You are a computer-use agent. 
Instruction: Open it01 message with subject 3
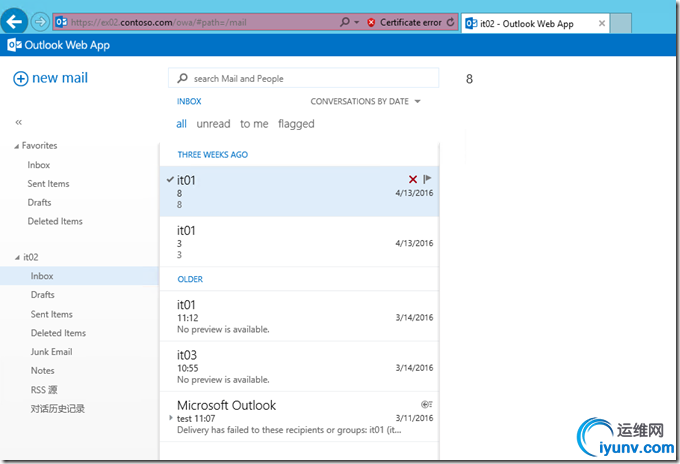[299, 242]
